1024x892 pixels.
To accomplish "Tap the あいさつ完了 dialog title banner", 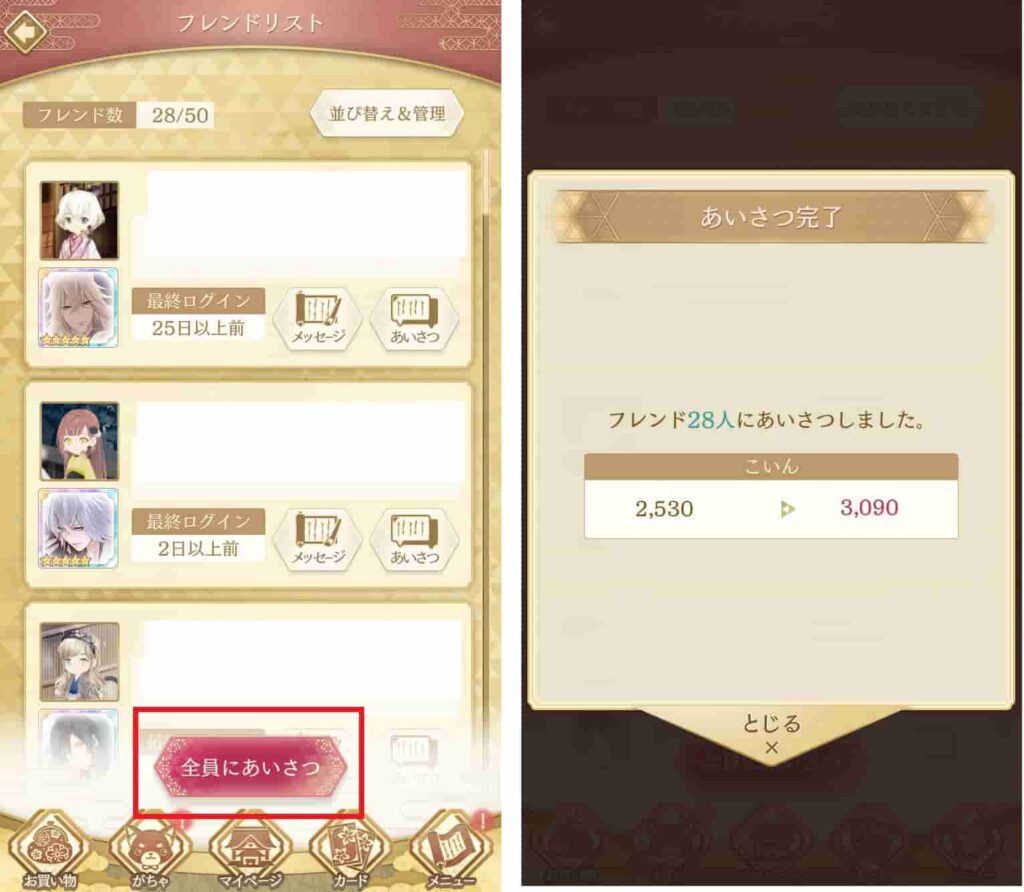I will 771,217.
